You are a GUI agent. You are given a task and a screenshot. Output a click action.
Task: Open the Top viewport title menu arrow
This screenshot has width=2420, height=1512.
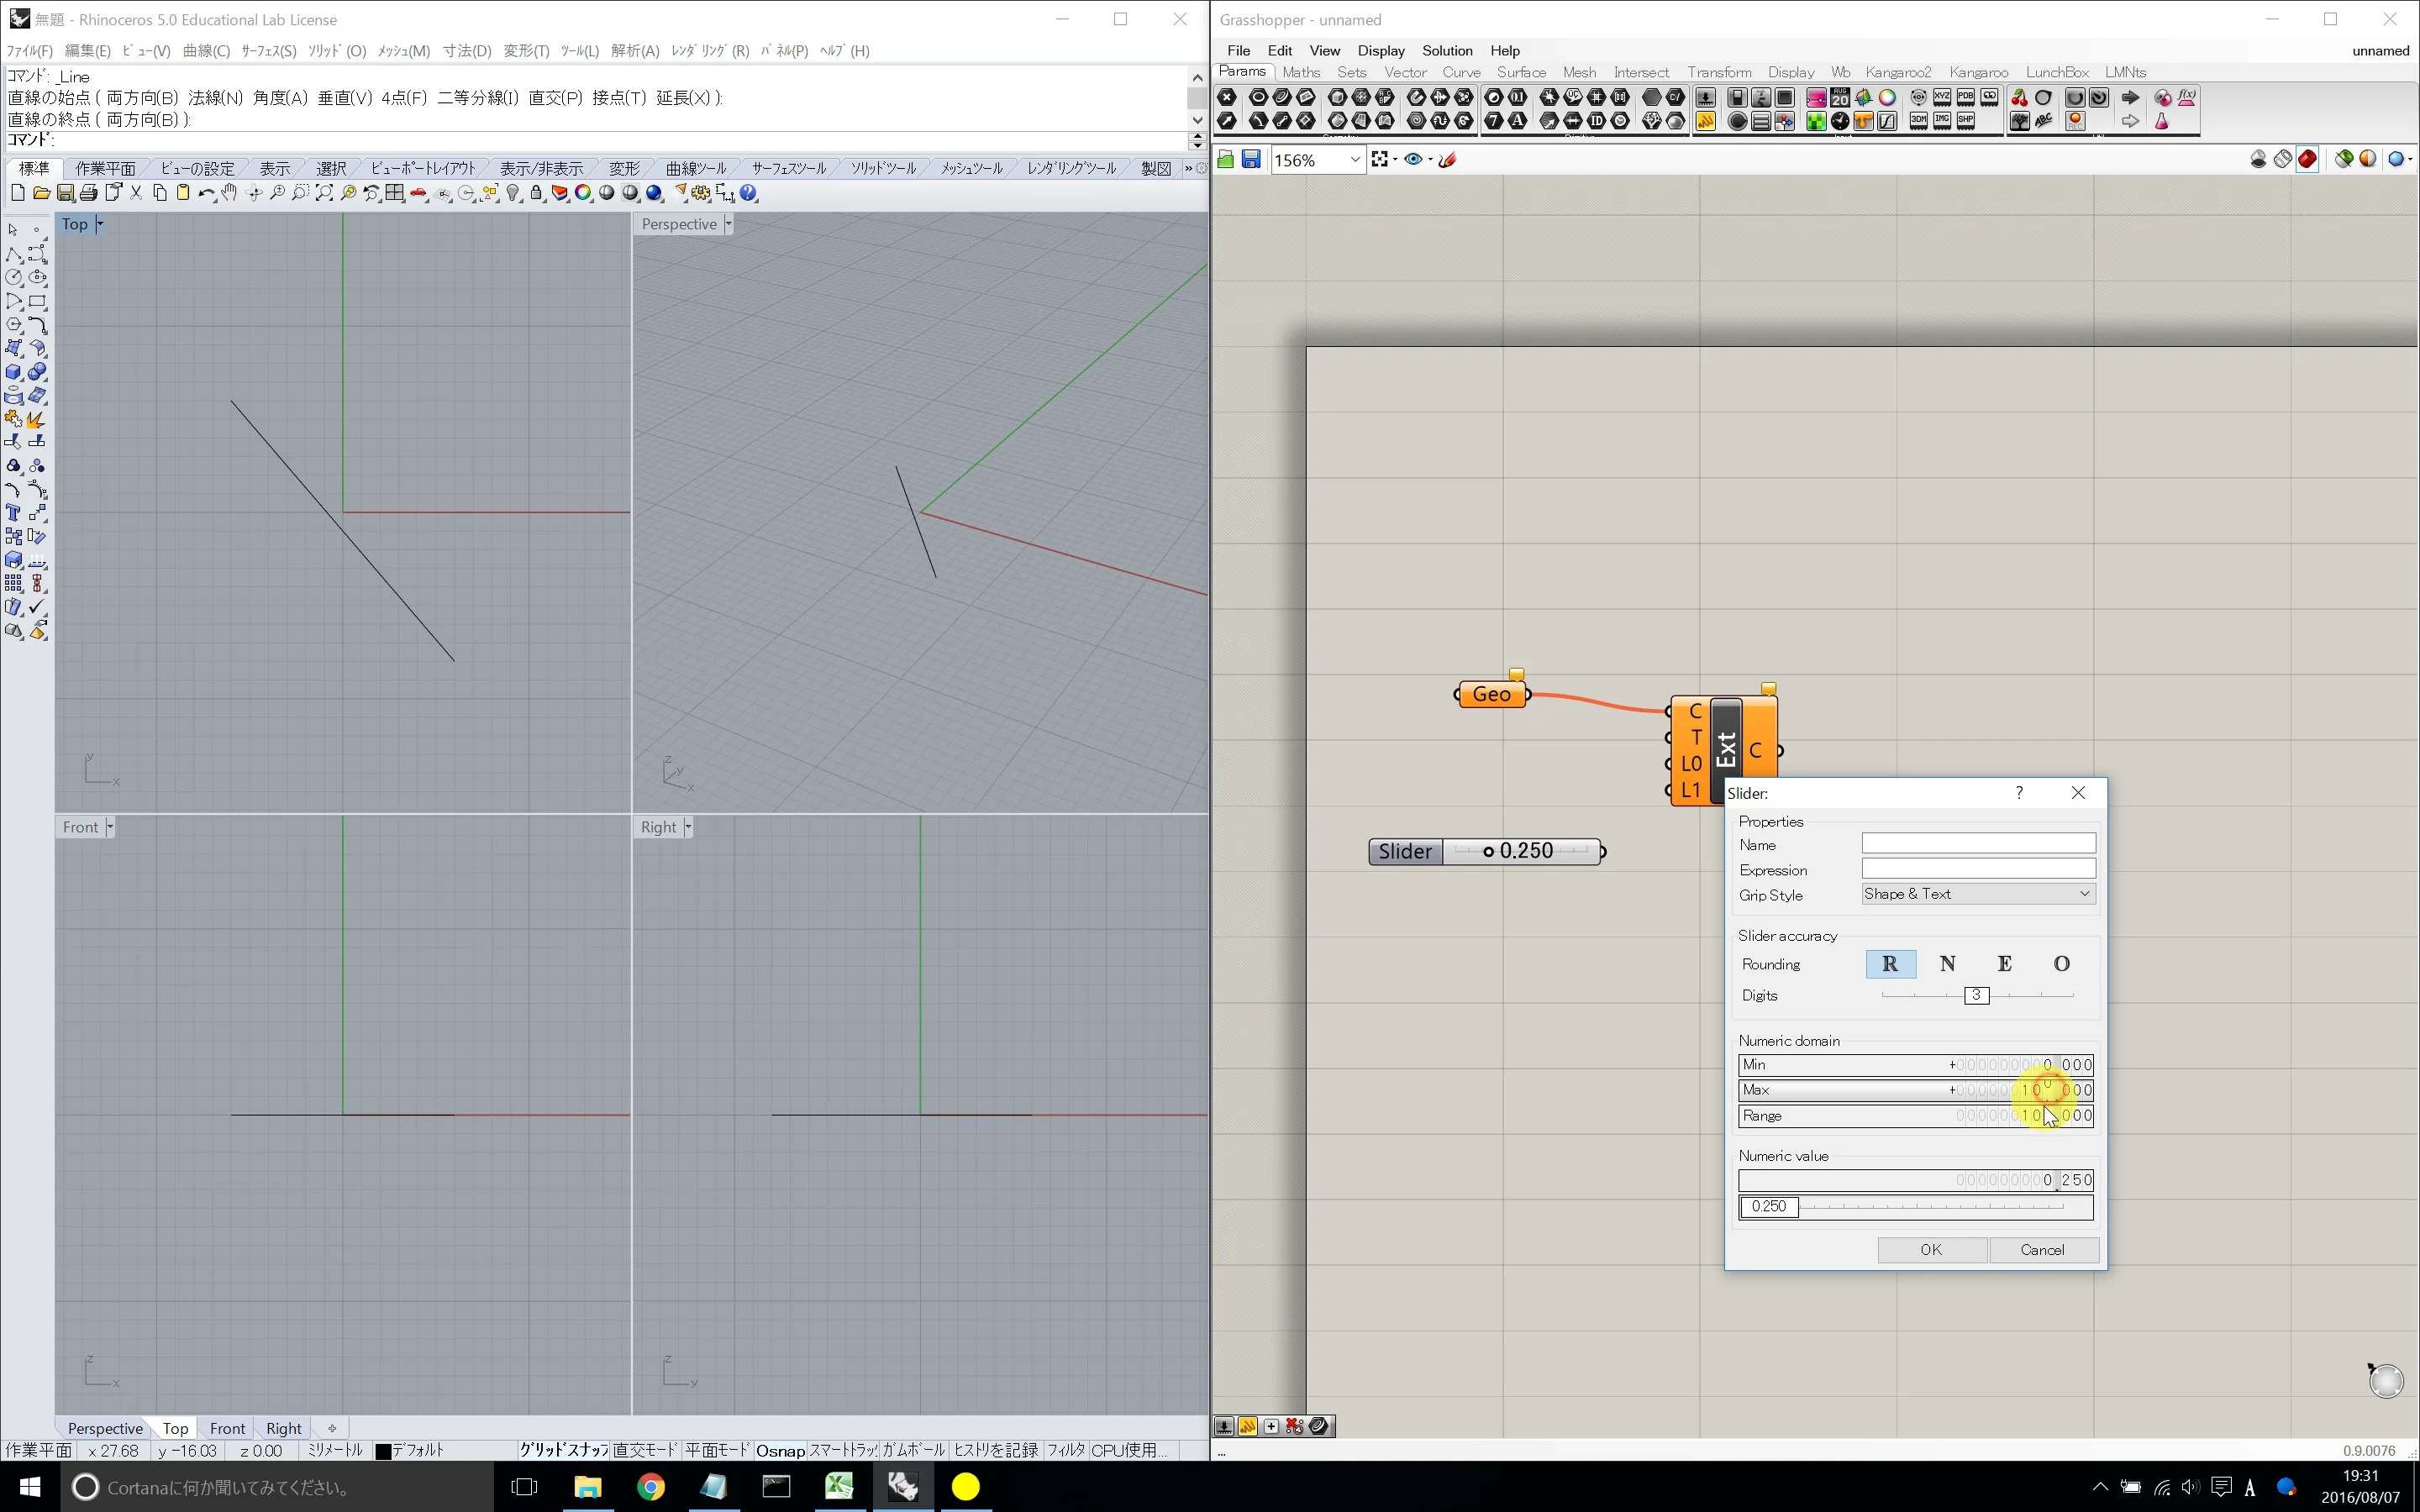(x=99, y=224)
